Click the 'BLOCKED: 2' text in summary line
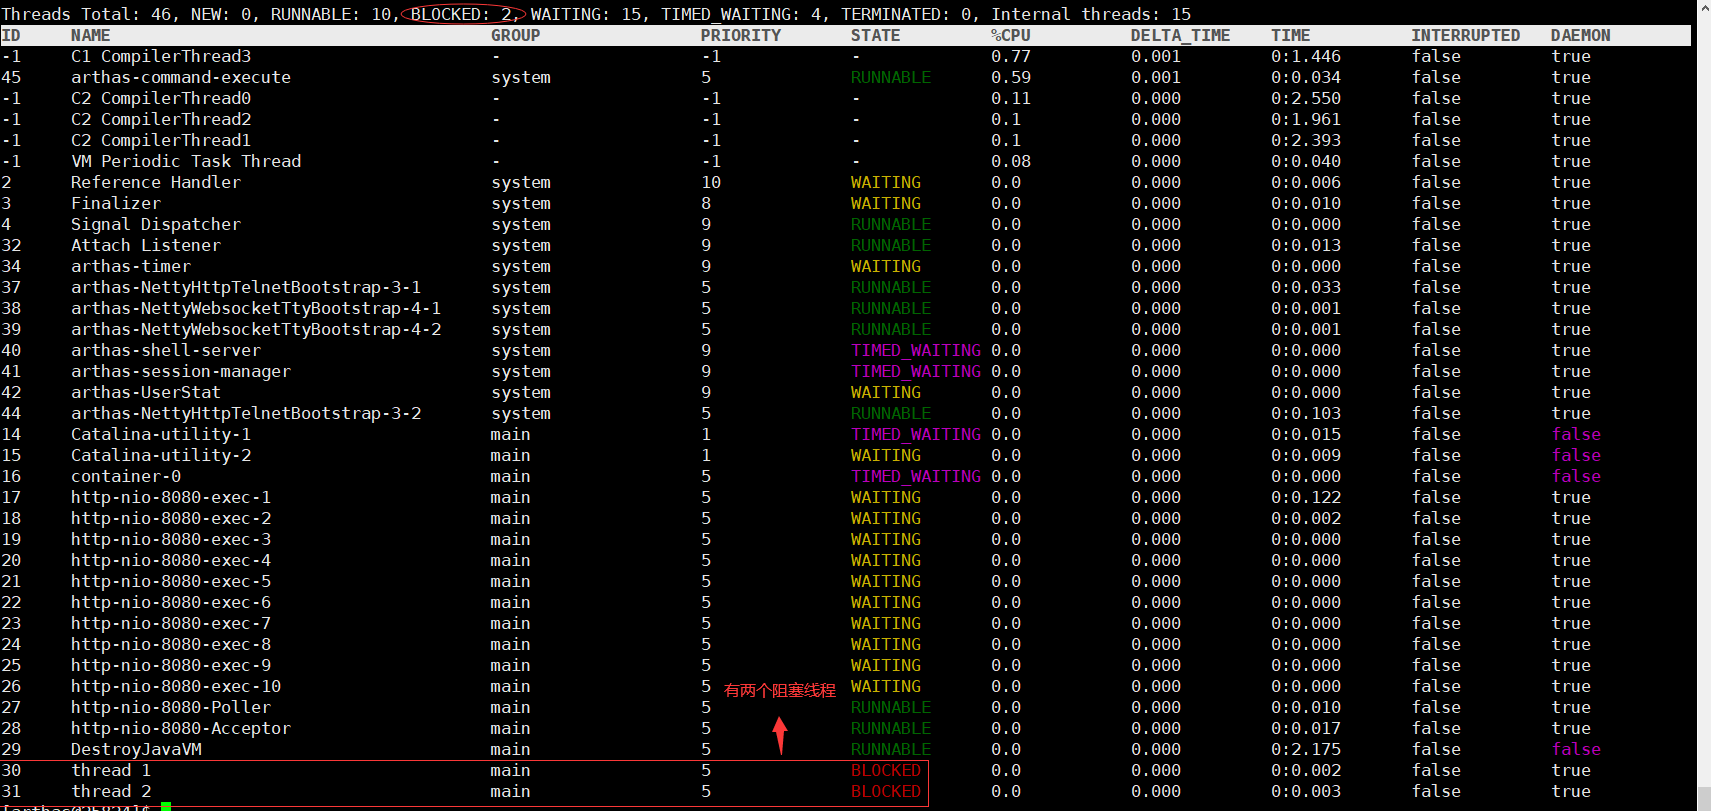The image size is (1711, 811). coord(461,14)
